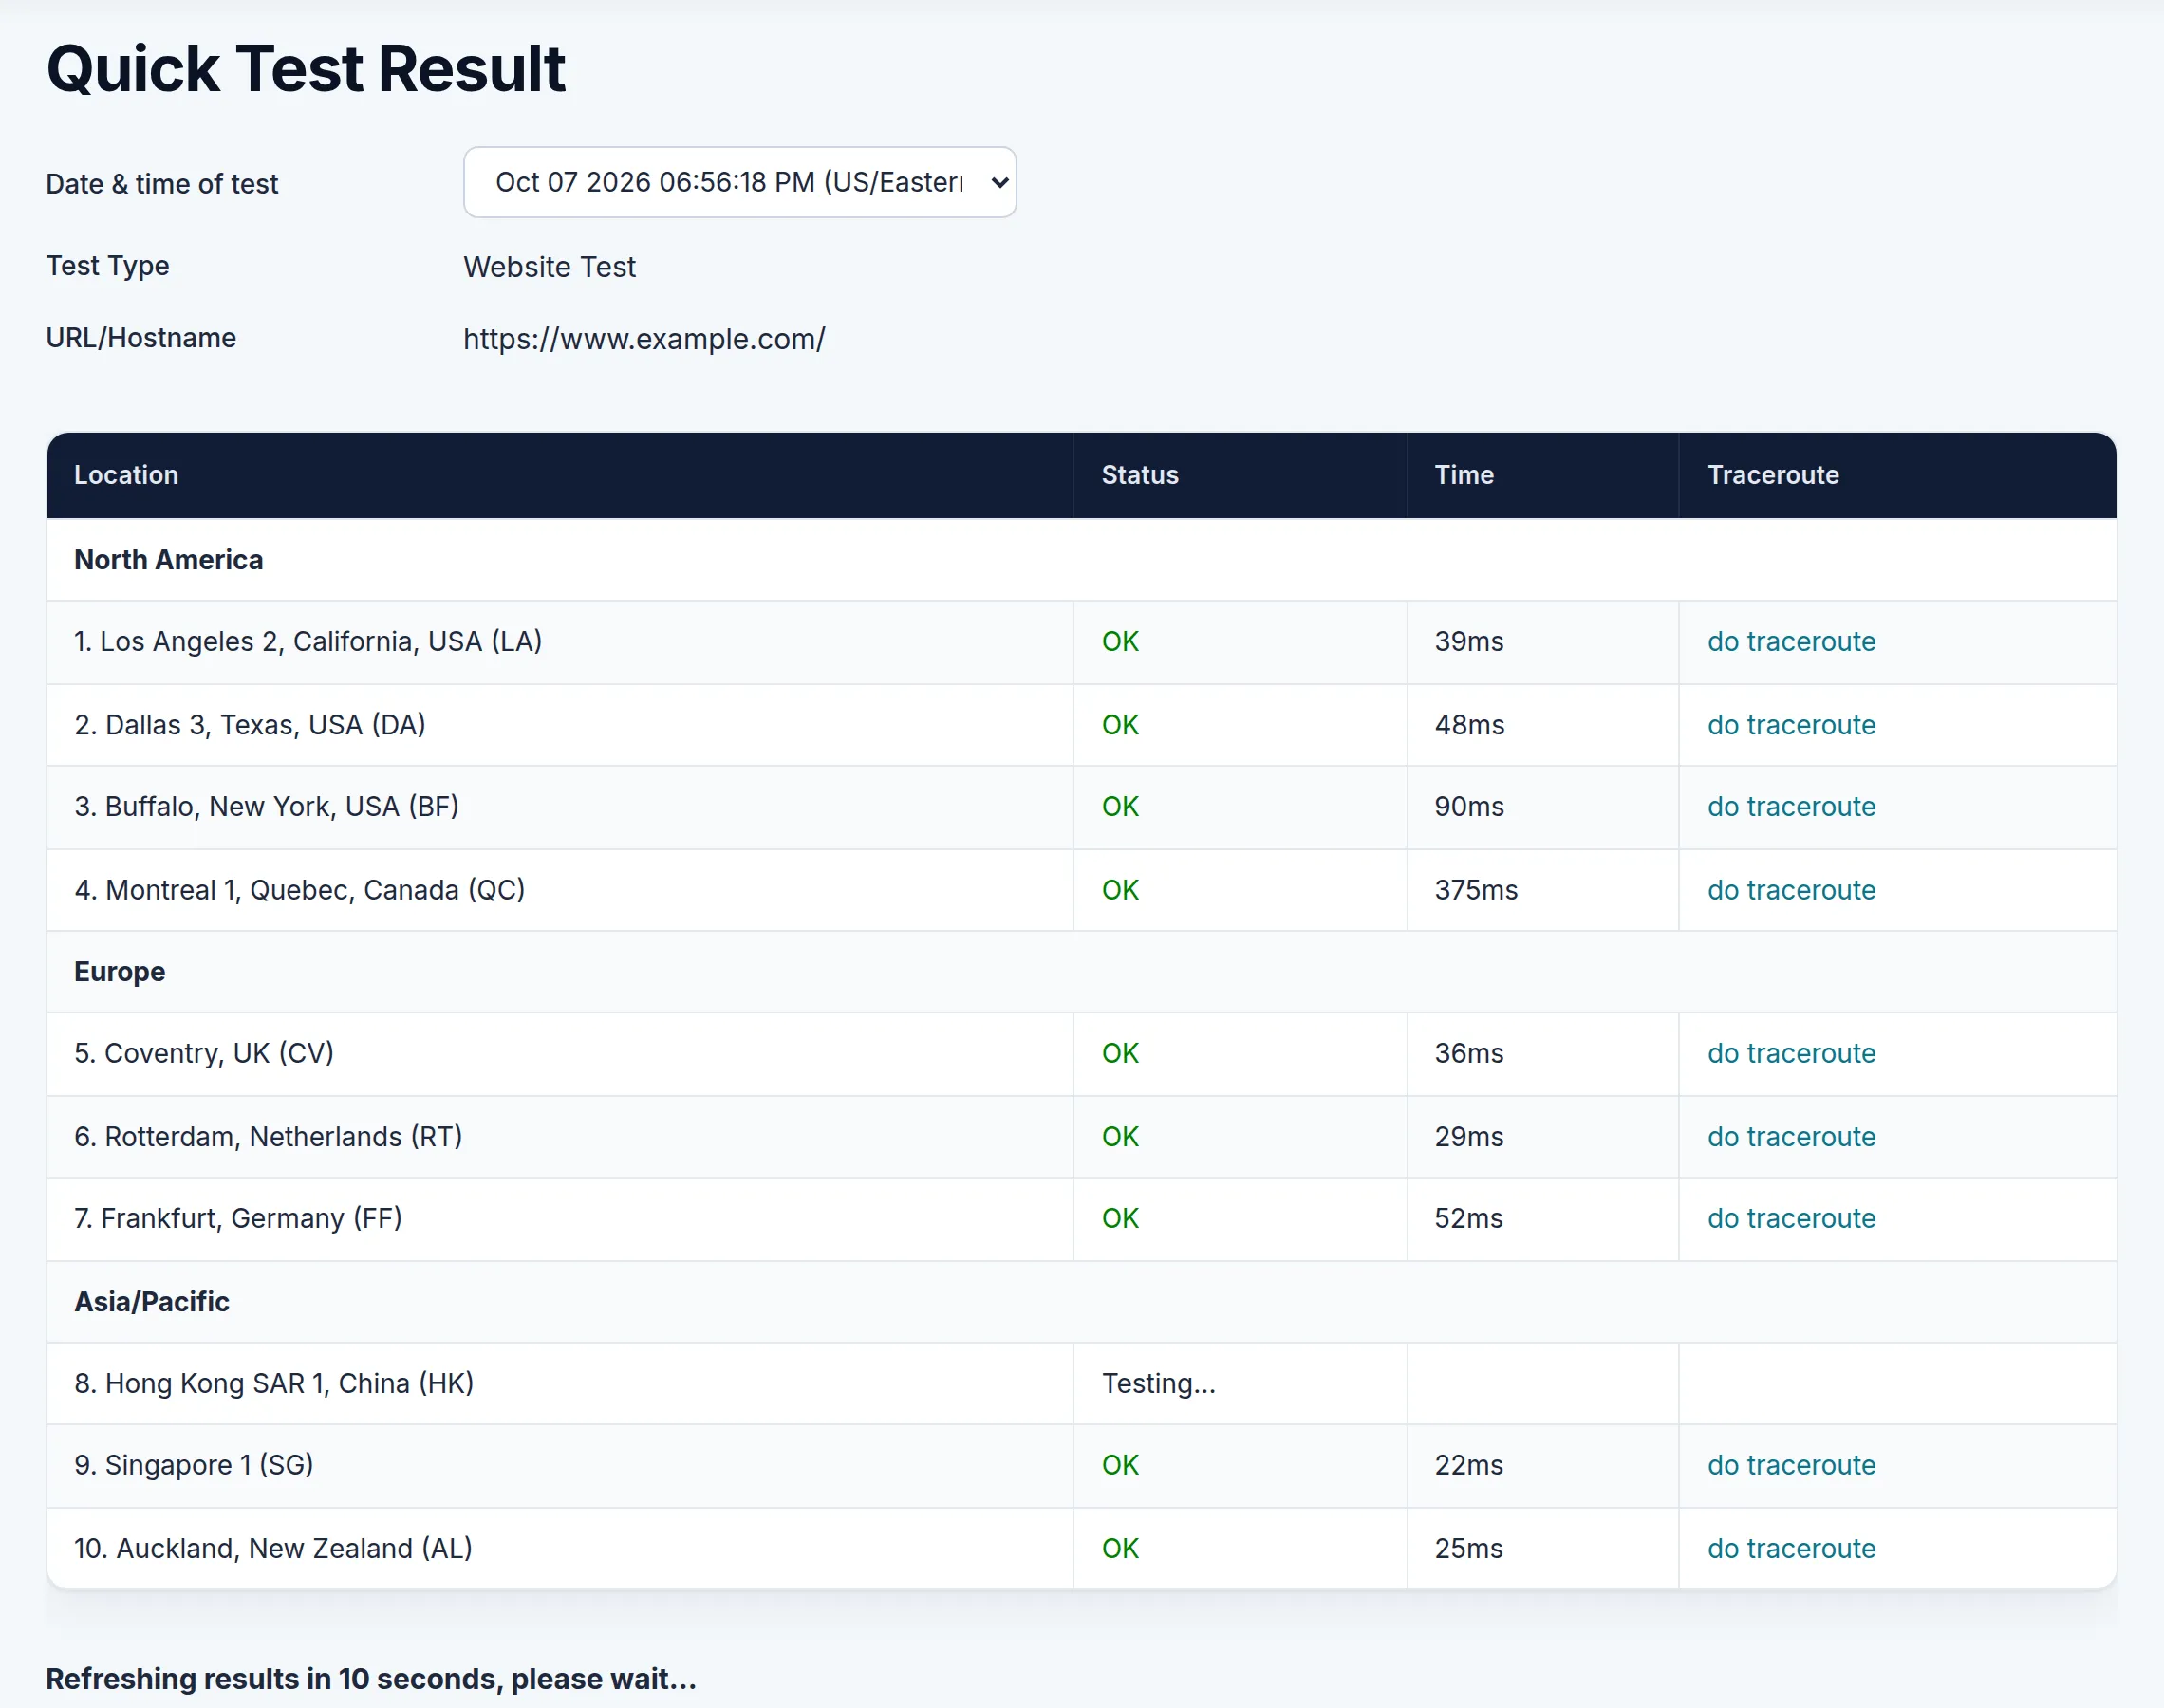Click the Quick Test Result heading
The width and height of the screenshot is (2164, 1708).
click(306, 69)
